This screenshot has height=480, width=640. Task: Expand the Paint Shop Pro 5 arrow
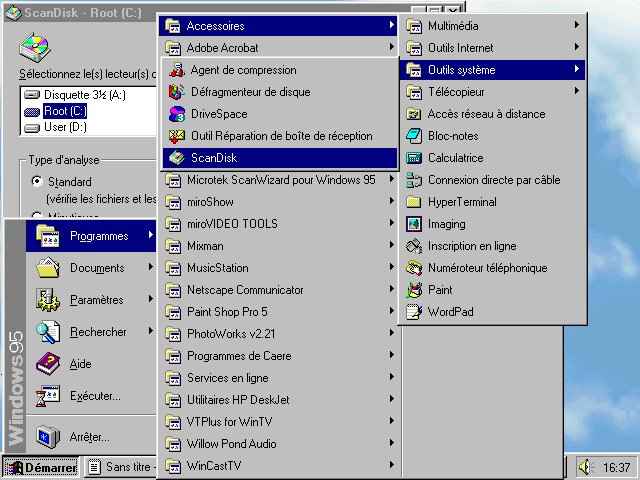pos(391,311)
